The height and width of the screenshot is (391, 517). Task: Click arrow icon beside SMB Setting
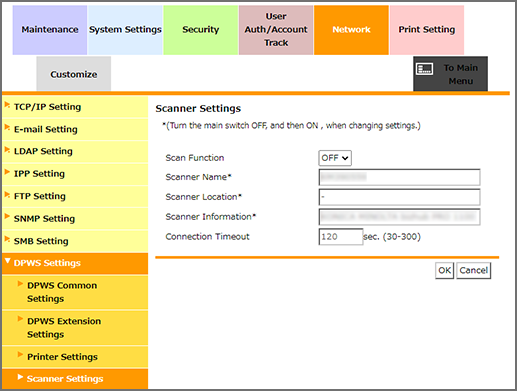[7, 239]
